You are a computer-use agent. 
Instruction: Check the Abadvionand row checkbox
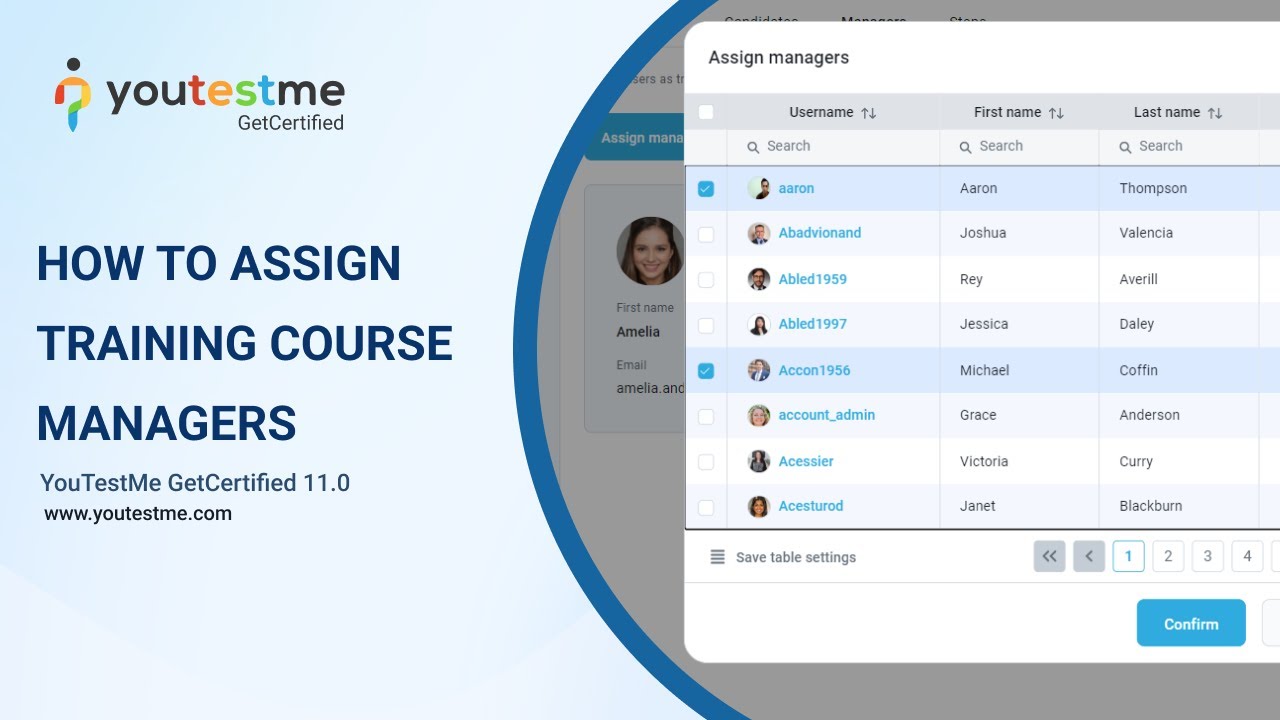click(x=706, y=234)
